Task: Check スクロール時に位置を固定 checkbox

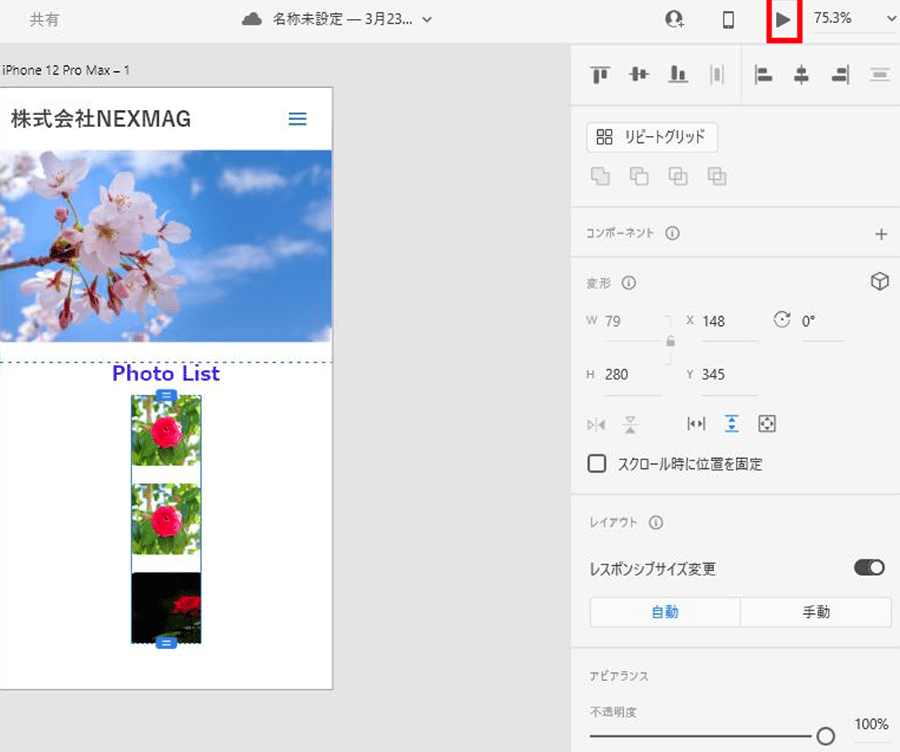Action: point(597,463)
